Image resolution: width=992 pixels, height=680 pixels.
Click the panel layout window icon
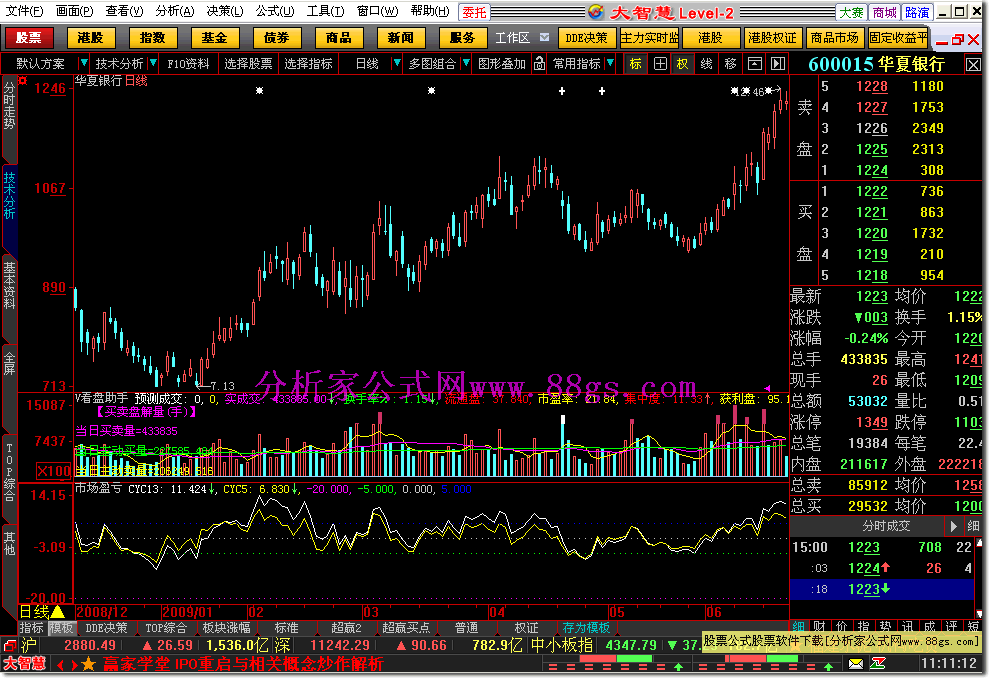(757, 64)
